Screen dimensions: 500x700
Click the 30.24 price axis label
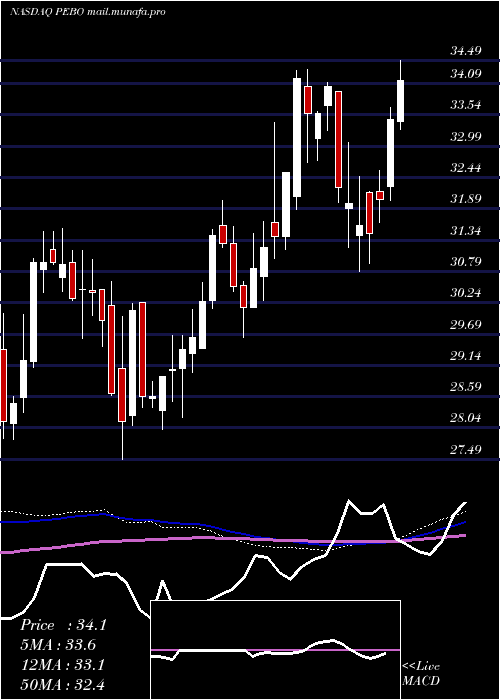click(x=466, y=293)
